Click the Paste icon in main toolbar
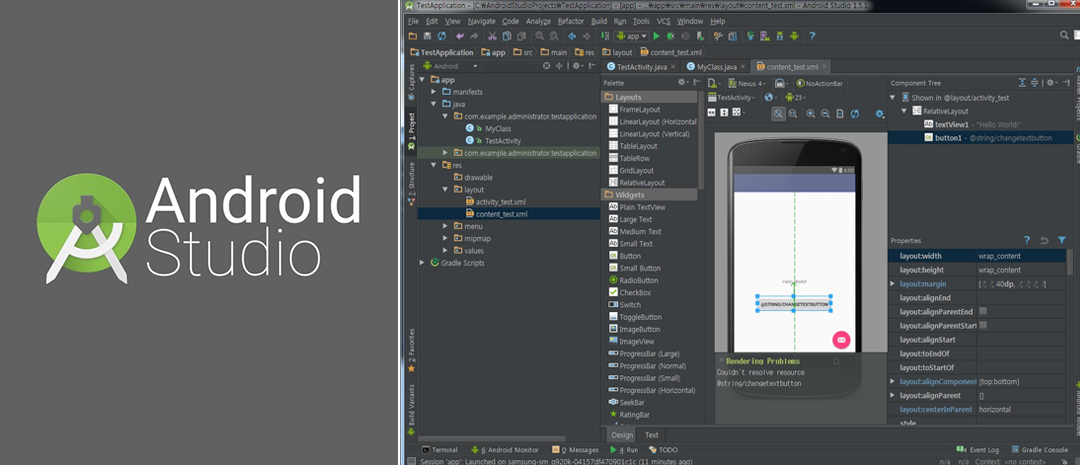The height and width of the screenshot is (465, 1080). [521, 36]
